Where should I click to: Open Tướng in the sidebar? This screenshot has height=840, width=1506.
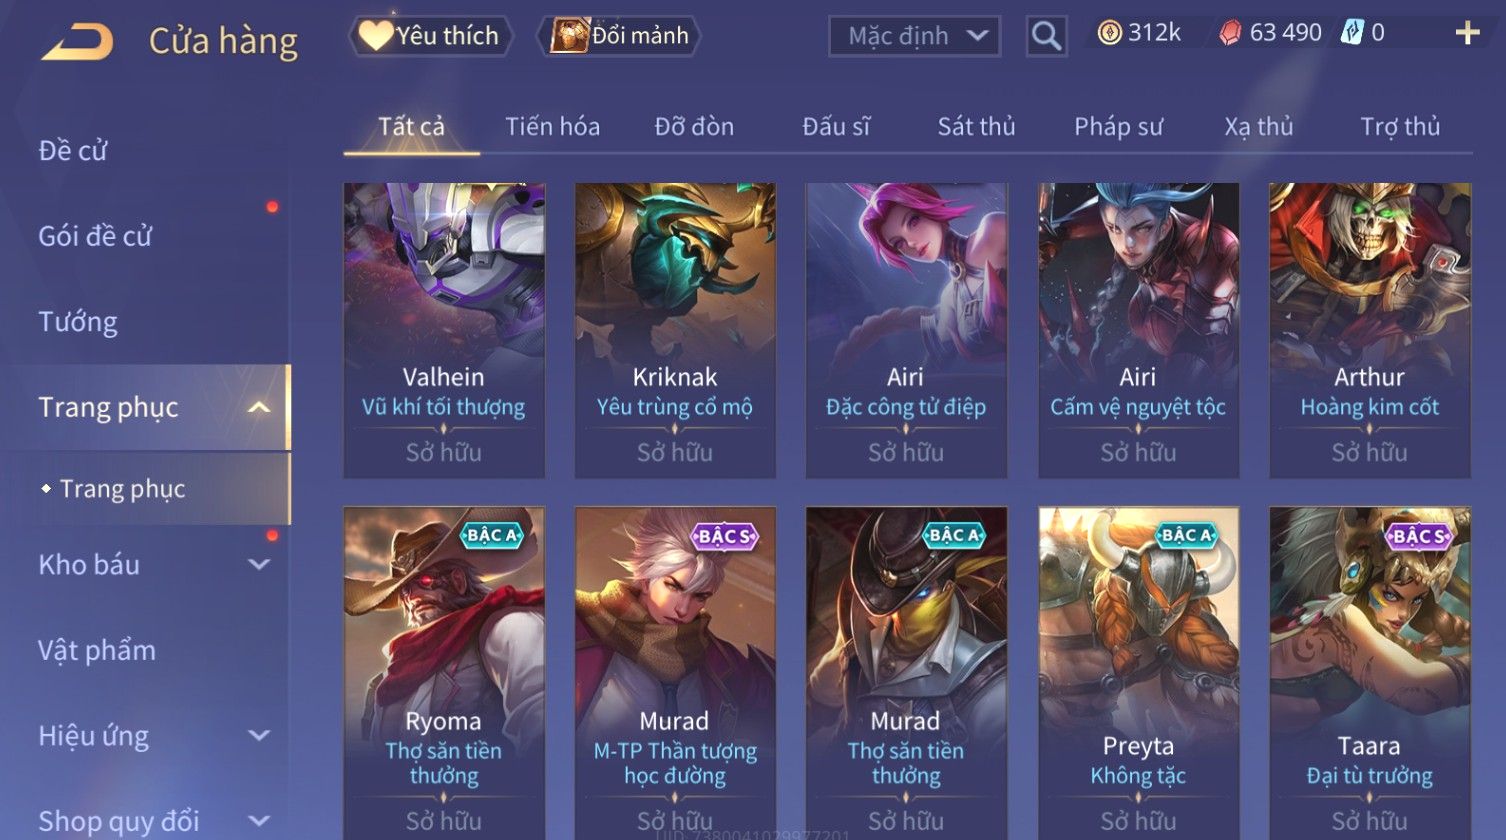[78, 322]
